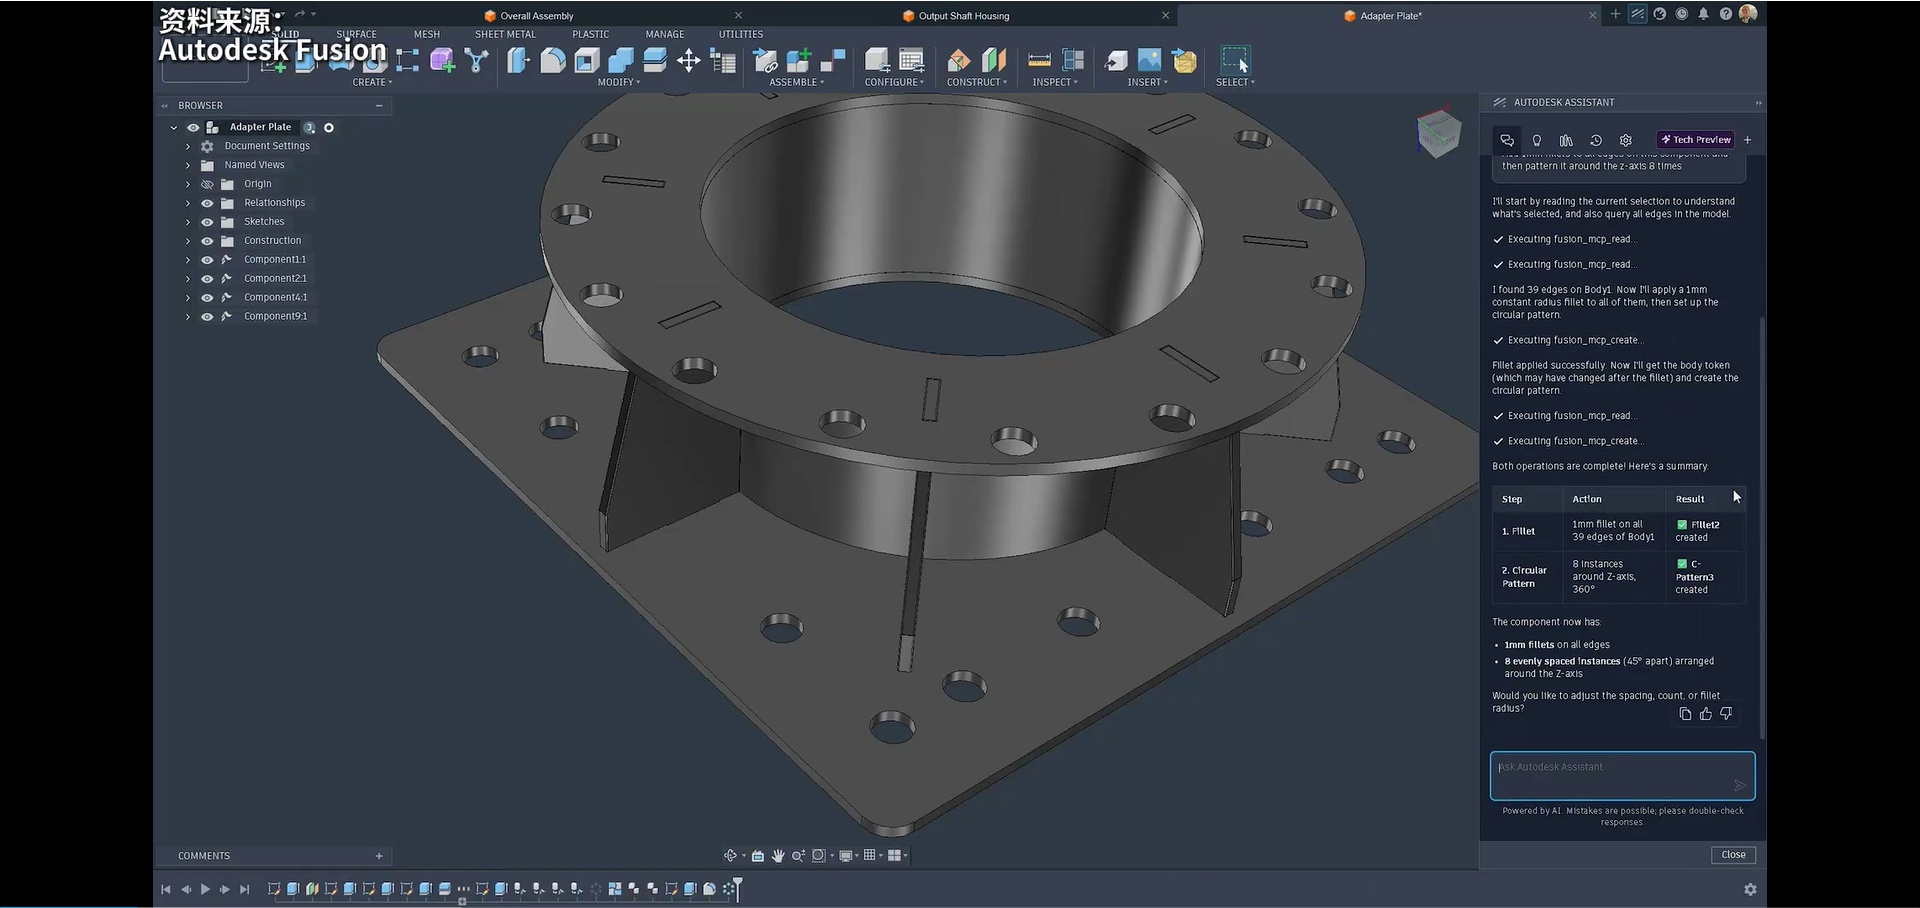Screen dimensions: 1920x908
Task: Open the Interference inspect icon
Action: pyautogui.click(x=1073, y=61)
